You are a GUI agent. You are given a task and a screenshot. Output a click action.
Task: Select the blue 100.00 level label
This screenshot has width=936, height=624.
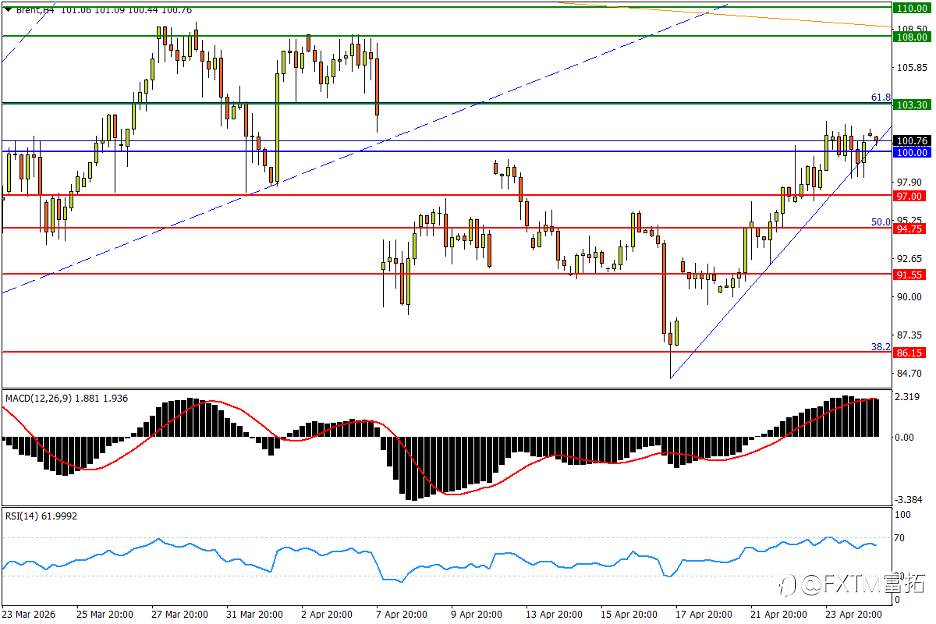click(x=911, y=152)
